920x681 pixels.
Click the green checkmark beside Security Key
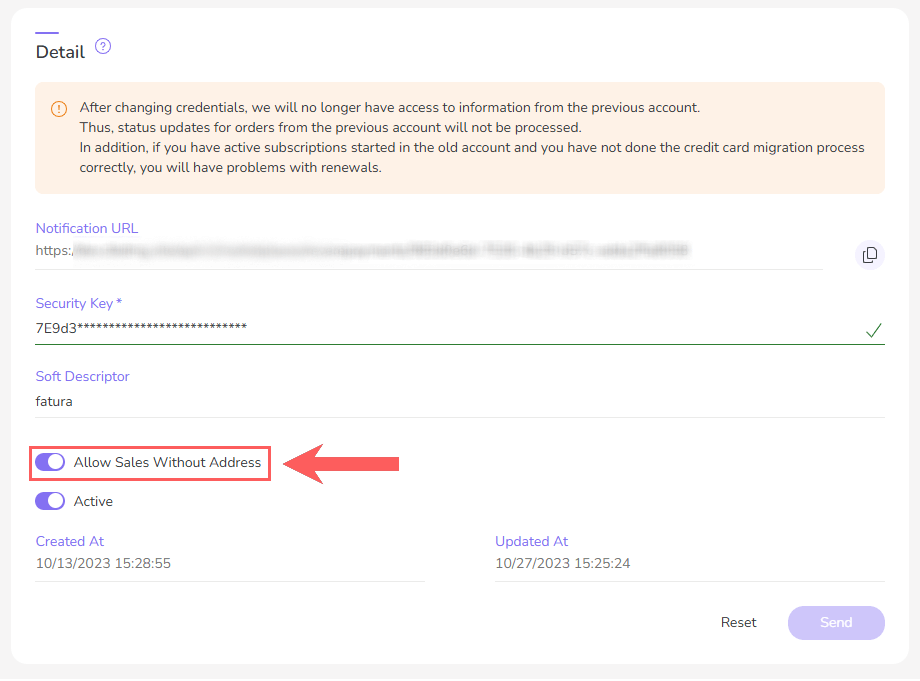(874, 330)
